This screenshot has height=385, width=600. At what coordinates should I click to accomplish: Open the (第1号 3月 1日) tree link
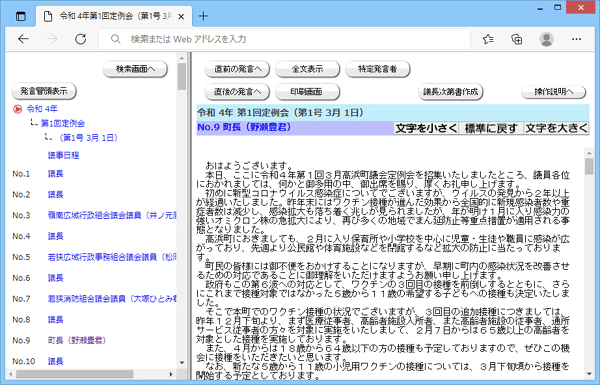click(88, 138)
